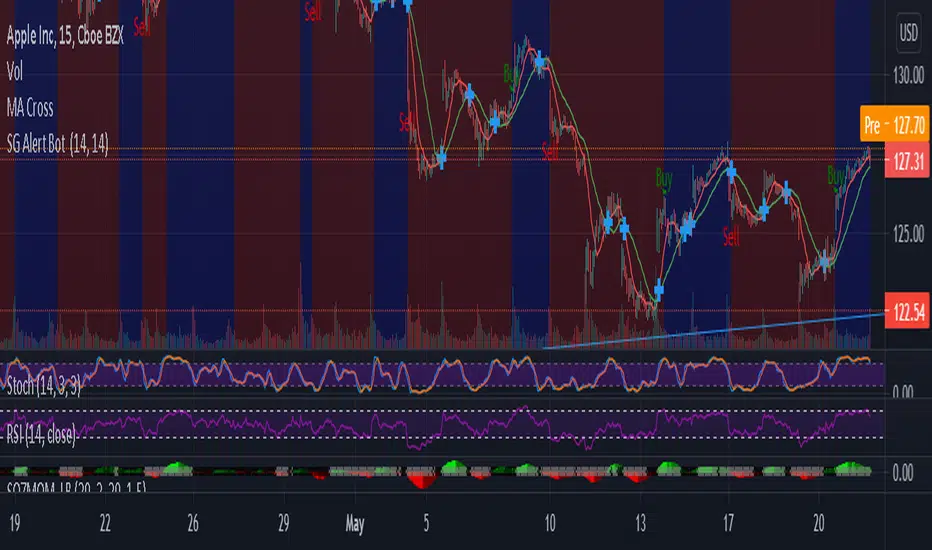Select the SQZMOM_LB indicator label
Image resolution: width=932 pixels, height=550 pixels.
[x=76, y=488]
